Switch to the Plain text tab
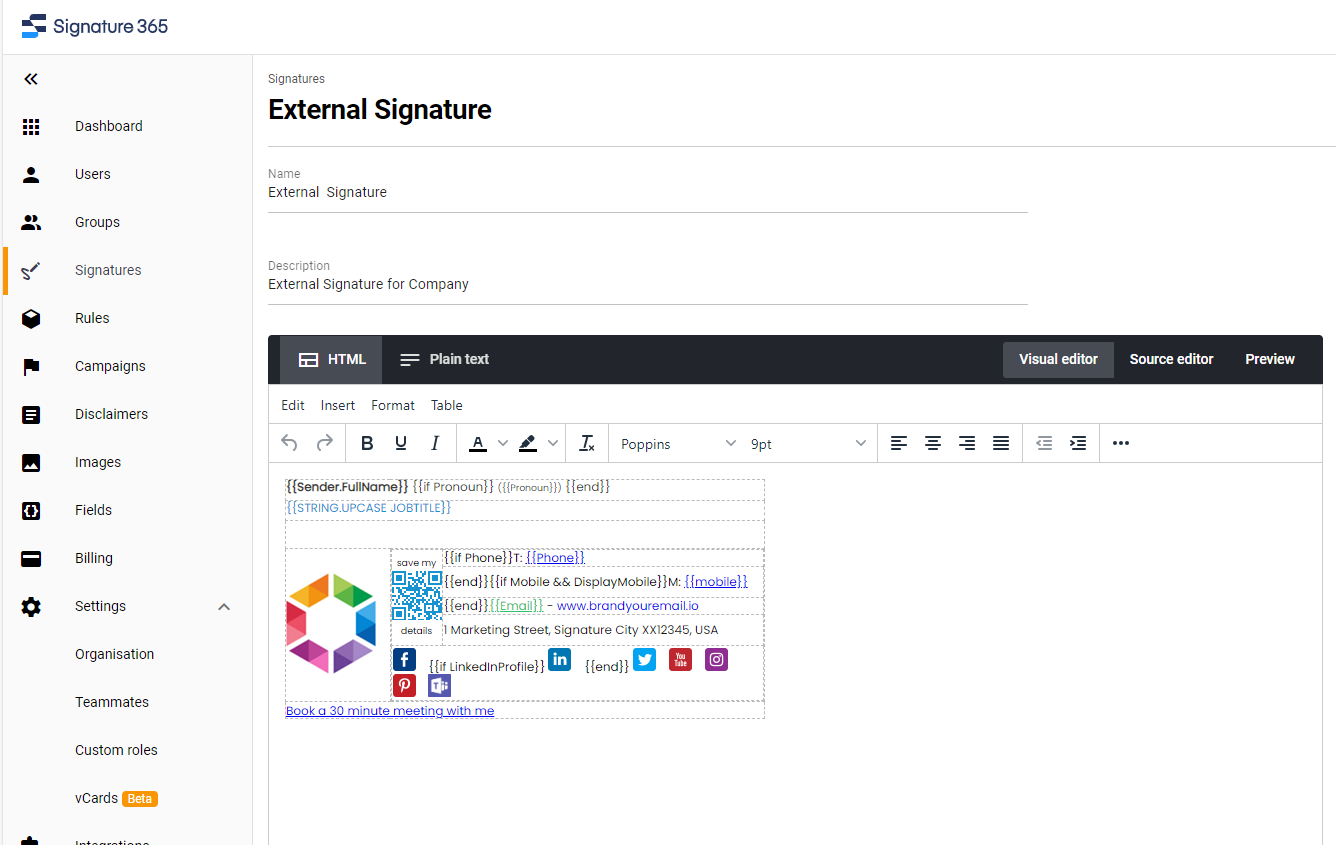Screen dimensions: 1336x845 pyautogui.click(x=444, y=359)
